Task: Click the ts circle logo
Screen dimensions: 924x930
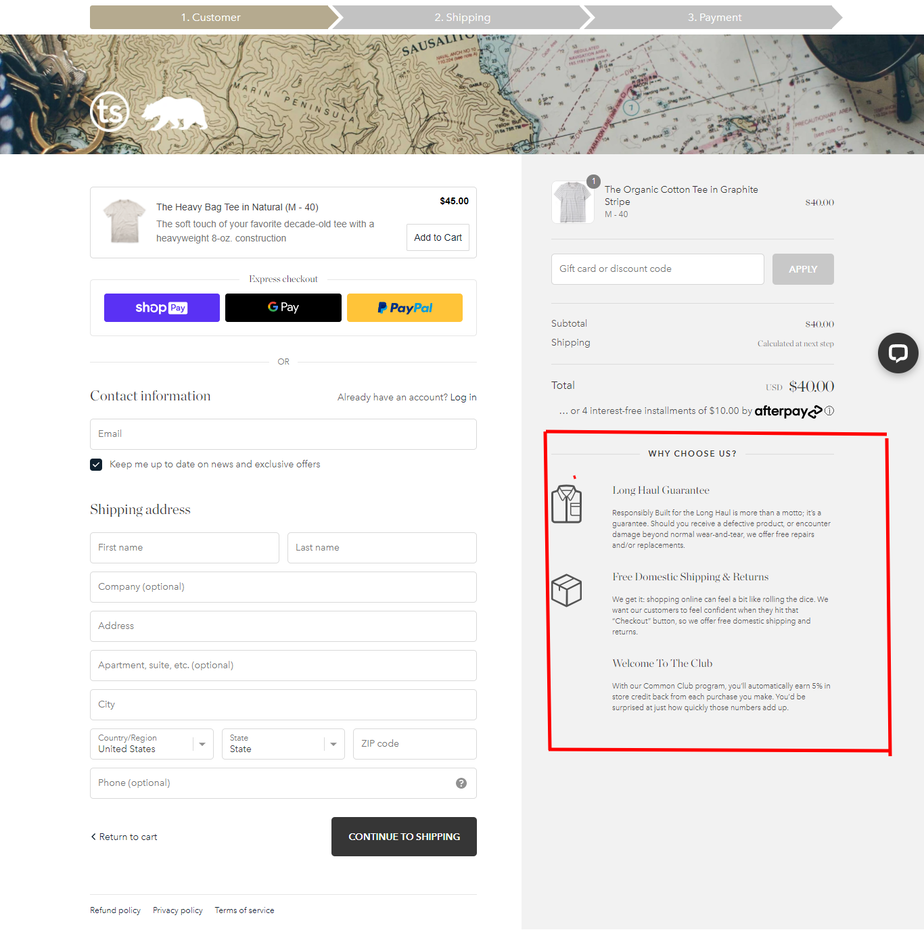Action: coord(110,112)
